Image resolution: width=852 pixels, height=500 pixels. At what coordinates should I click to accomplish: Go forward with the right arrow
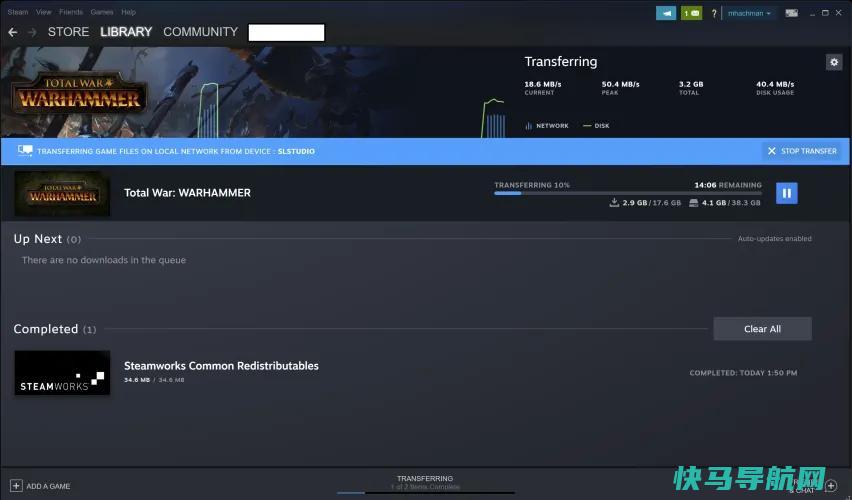32,33
